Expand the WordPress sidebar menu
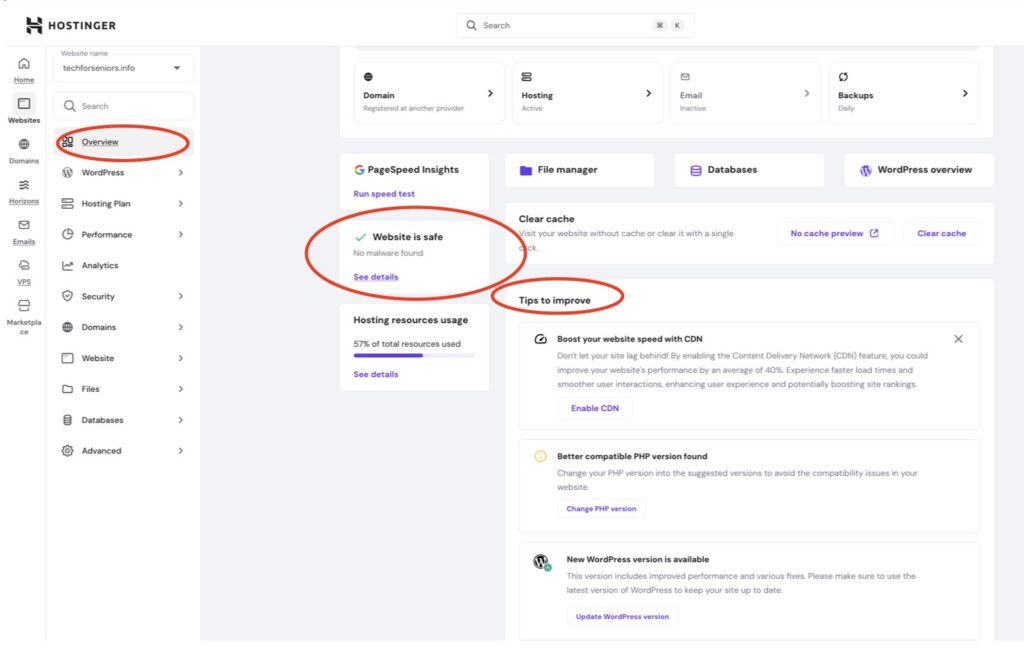This screenshot has width=1024, height=649. click(x=123, y=173)
